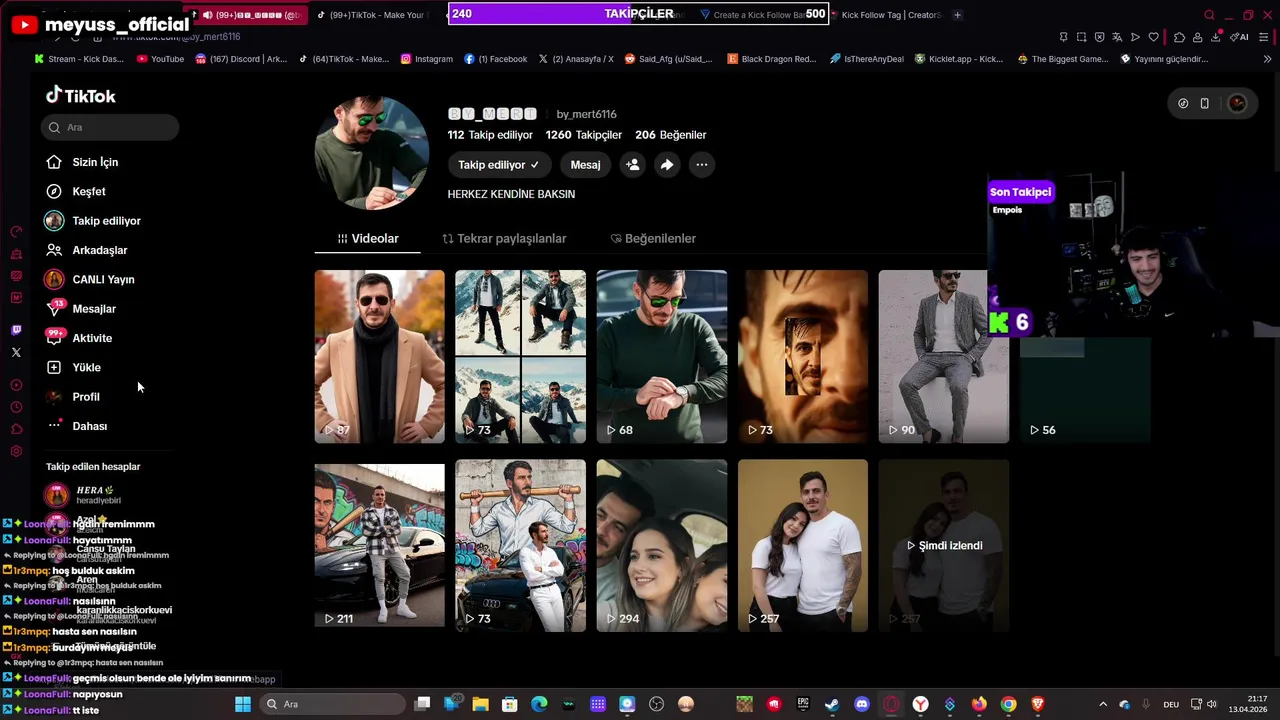Open the beige-coat video with 87 views

click(379, 356)
